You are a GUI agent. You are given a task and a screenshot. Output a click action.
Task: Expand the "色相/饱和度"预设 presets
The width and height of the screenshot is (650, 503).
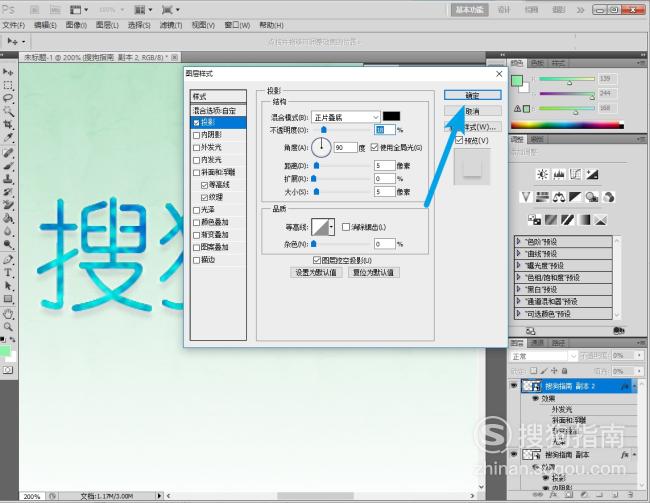coord(518,277)
